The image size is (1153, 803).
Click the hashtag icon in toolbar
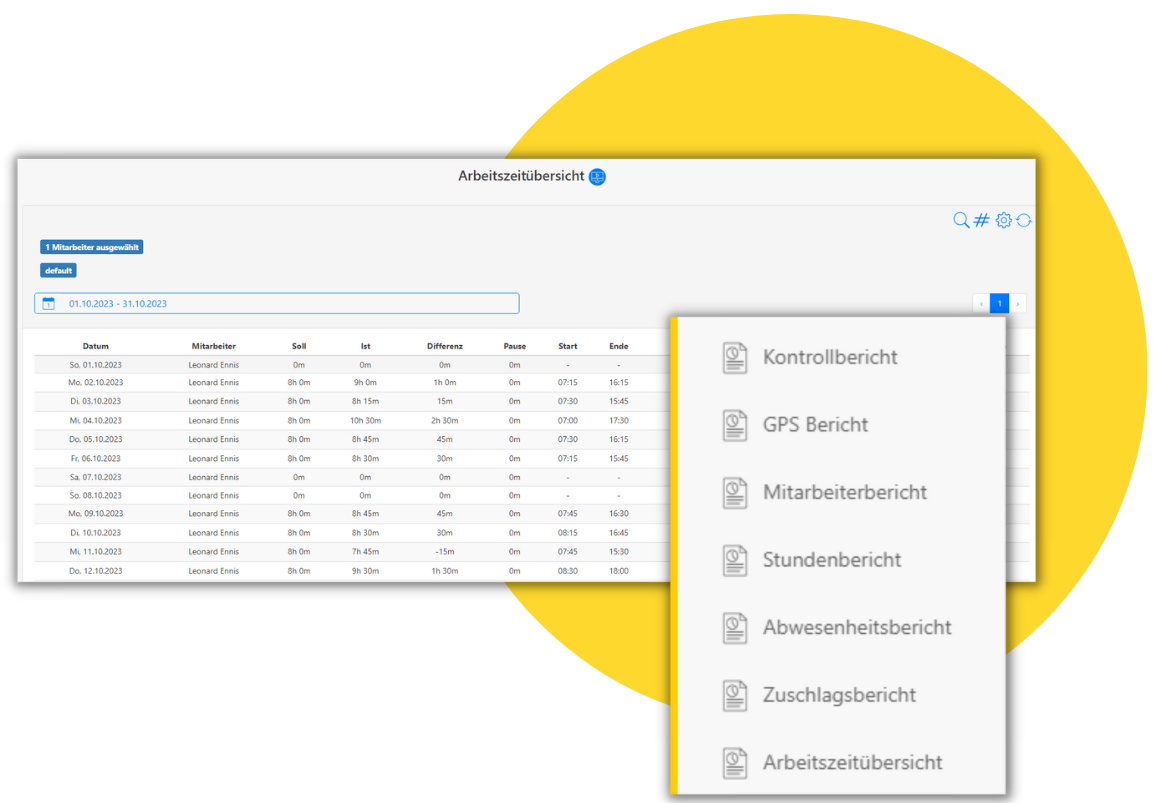tap(981, 220)
